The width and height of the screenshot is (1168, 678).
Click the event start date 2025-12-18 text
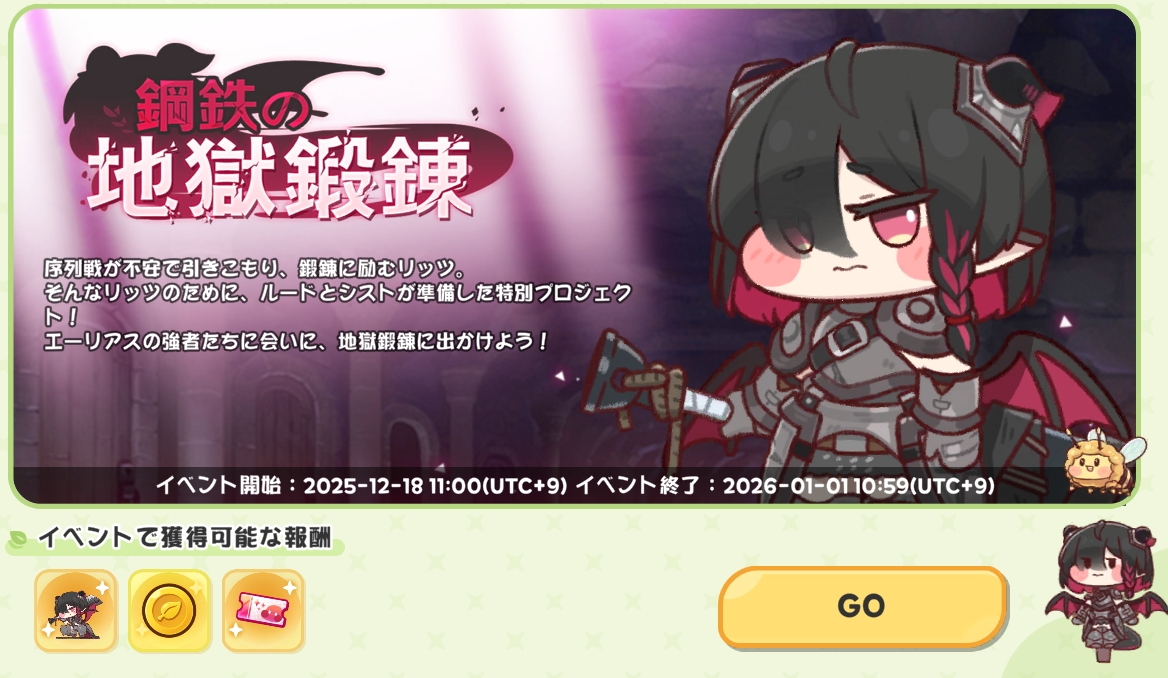(363, 486)
